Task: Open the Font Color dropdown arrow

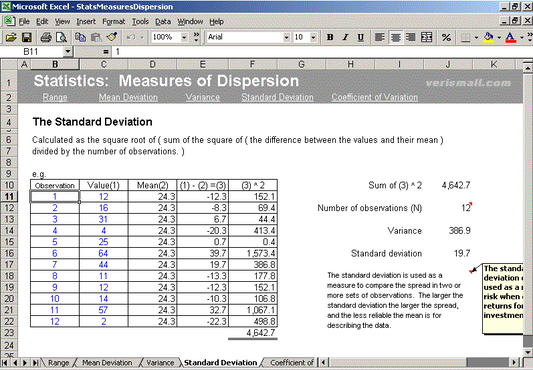Action: [x=521, y=37]
